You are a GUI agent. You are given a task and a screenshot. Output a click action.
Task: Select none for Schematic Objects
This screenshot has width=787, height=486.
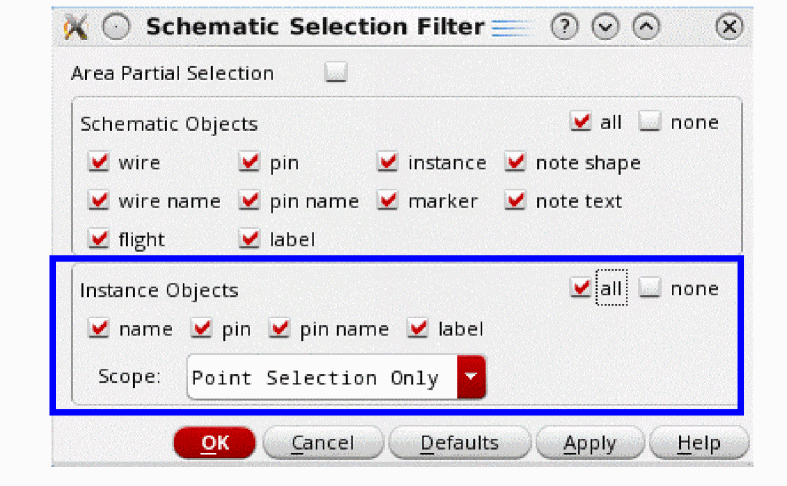point(651,122)
